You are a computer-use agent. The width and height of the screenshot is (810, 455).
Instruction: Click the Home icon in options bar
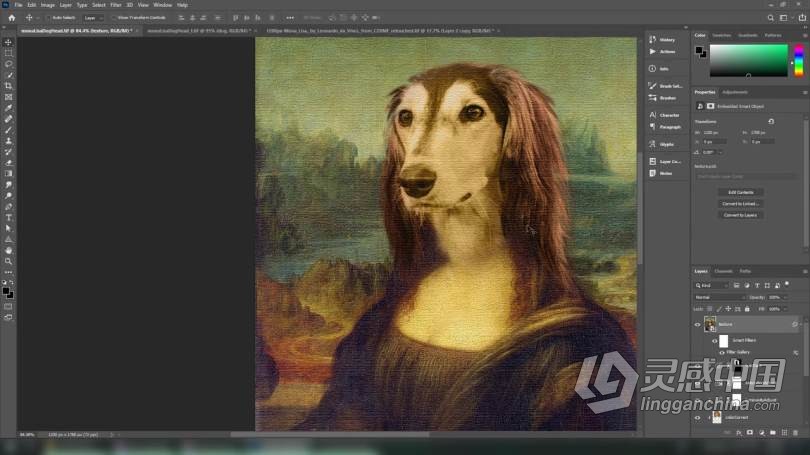(11, 18)
